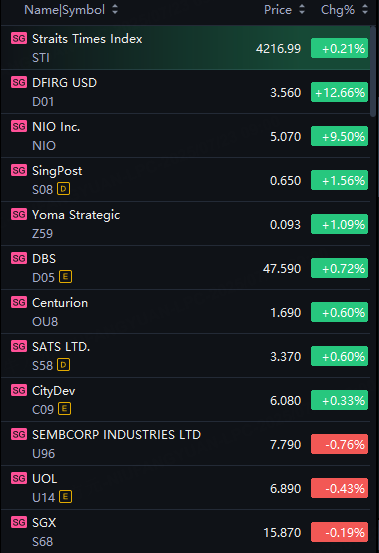Click the D badge next to S08
Image resolution: width=379 pixels, height=553 pixels.
(63, 189)
